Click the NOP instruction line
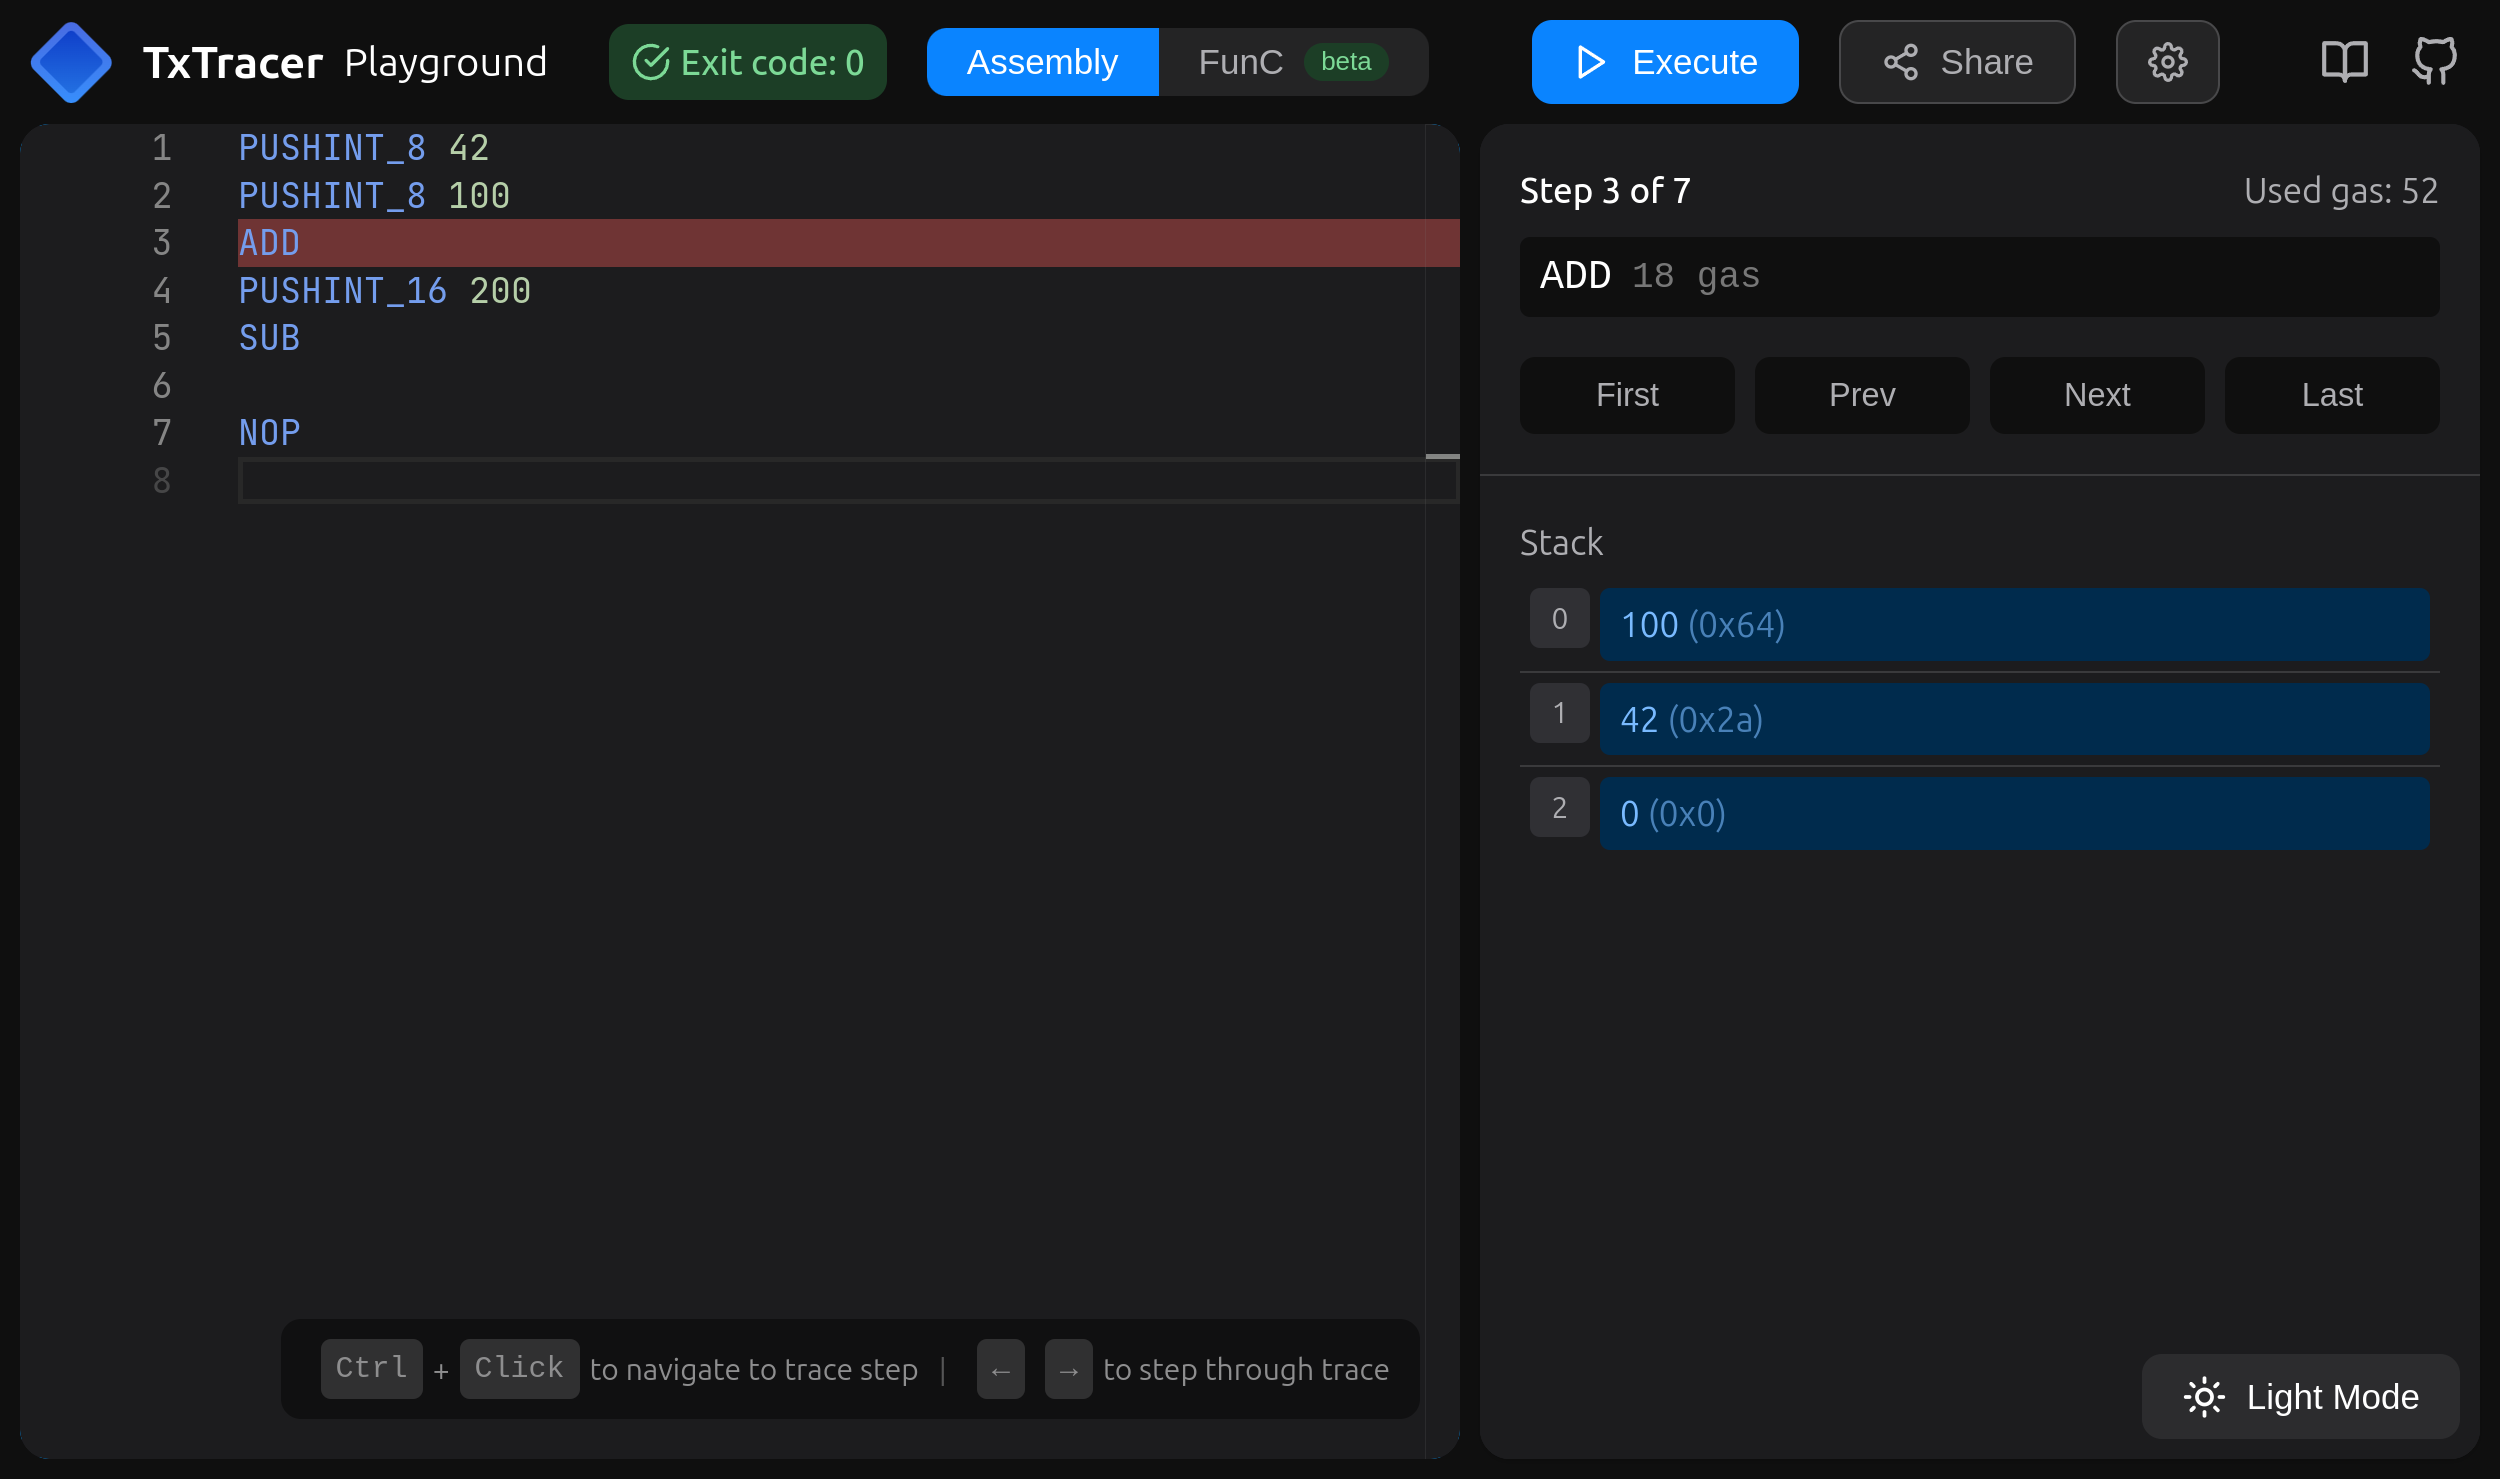The height and width of the screenshot is (1479, 2500). click(269, 433)
